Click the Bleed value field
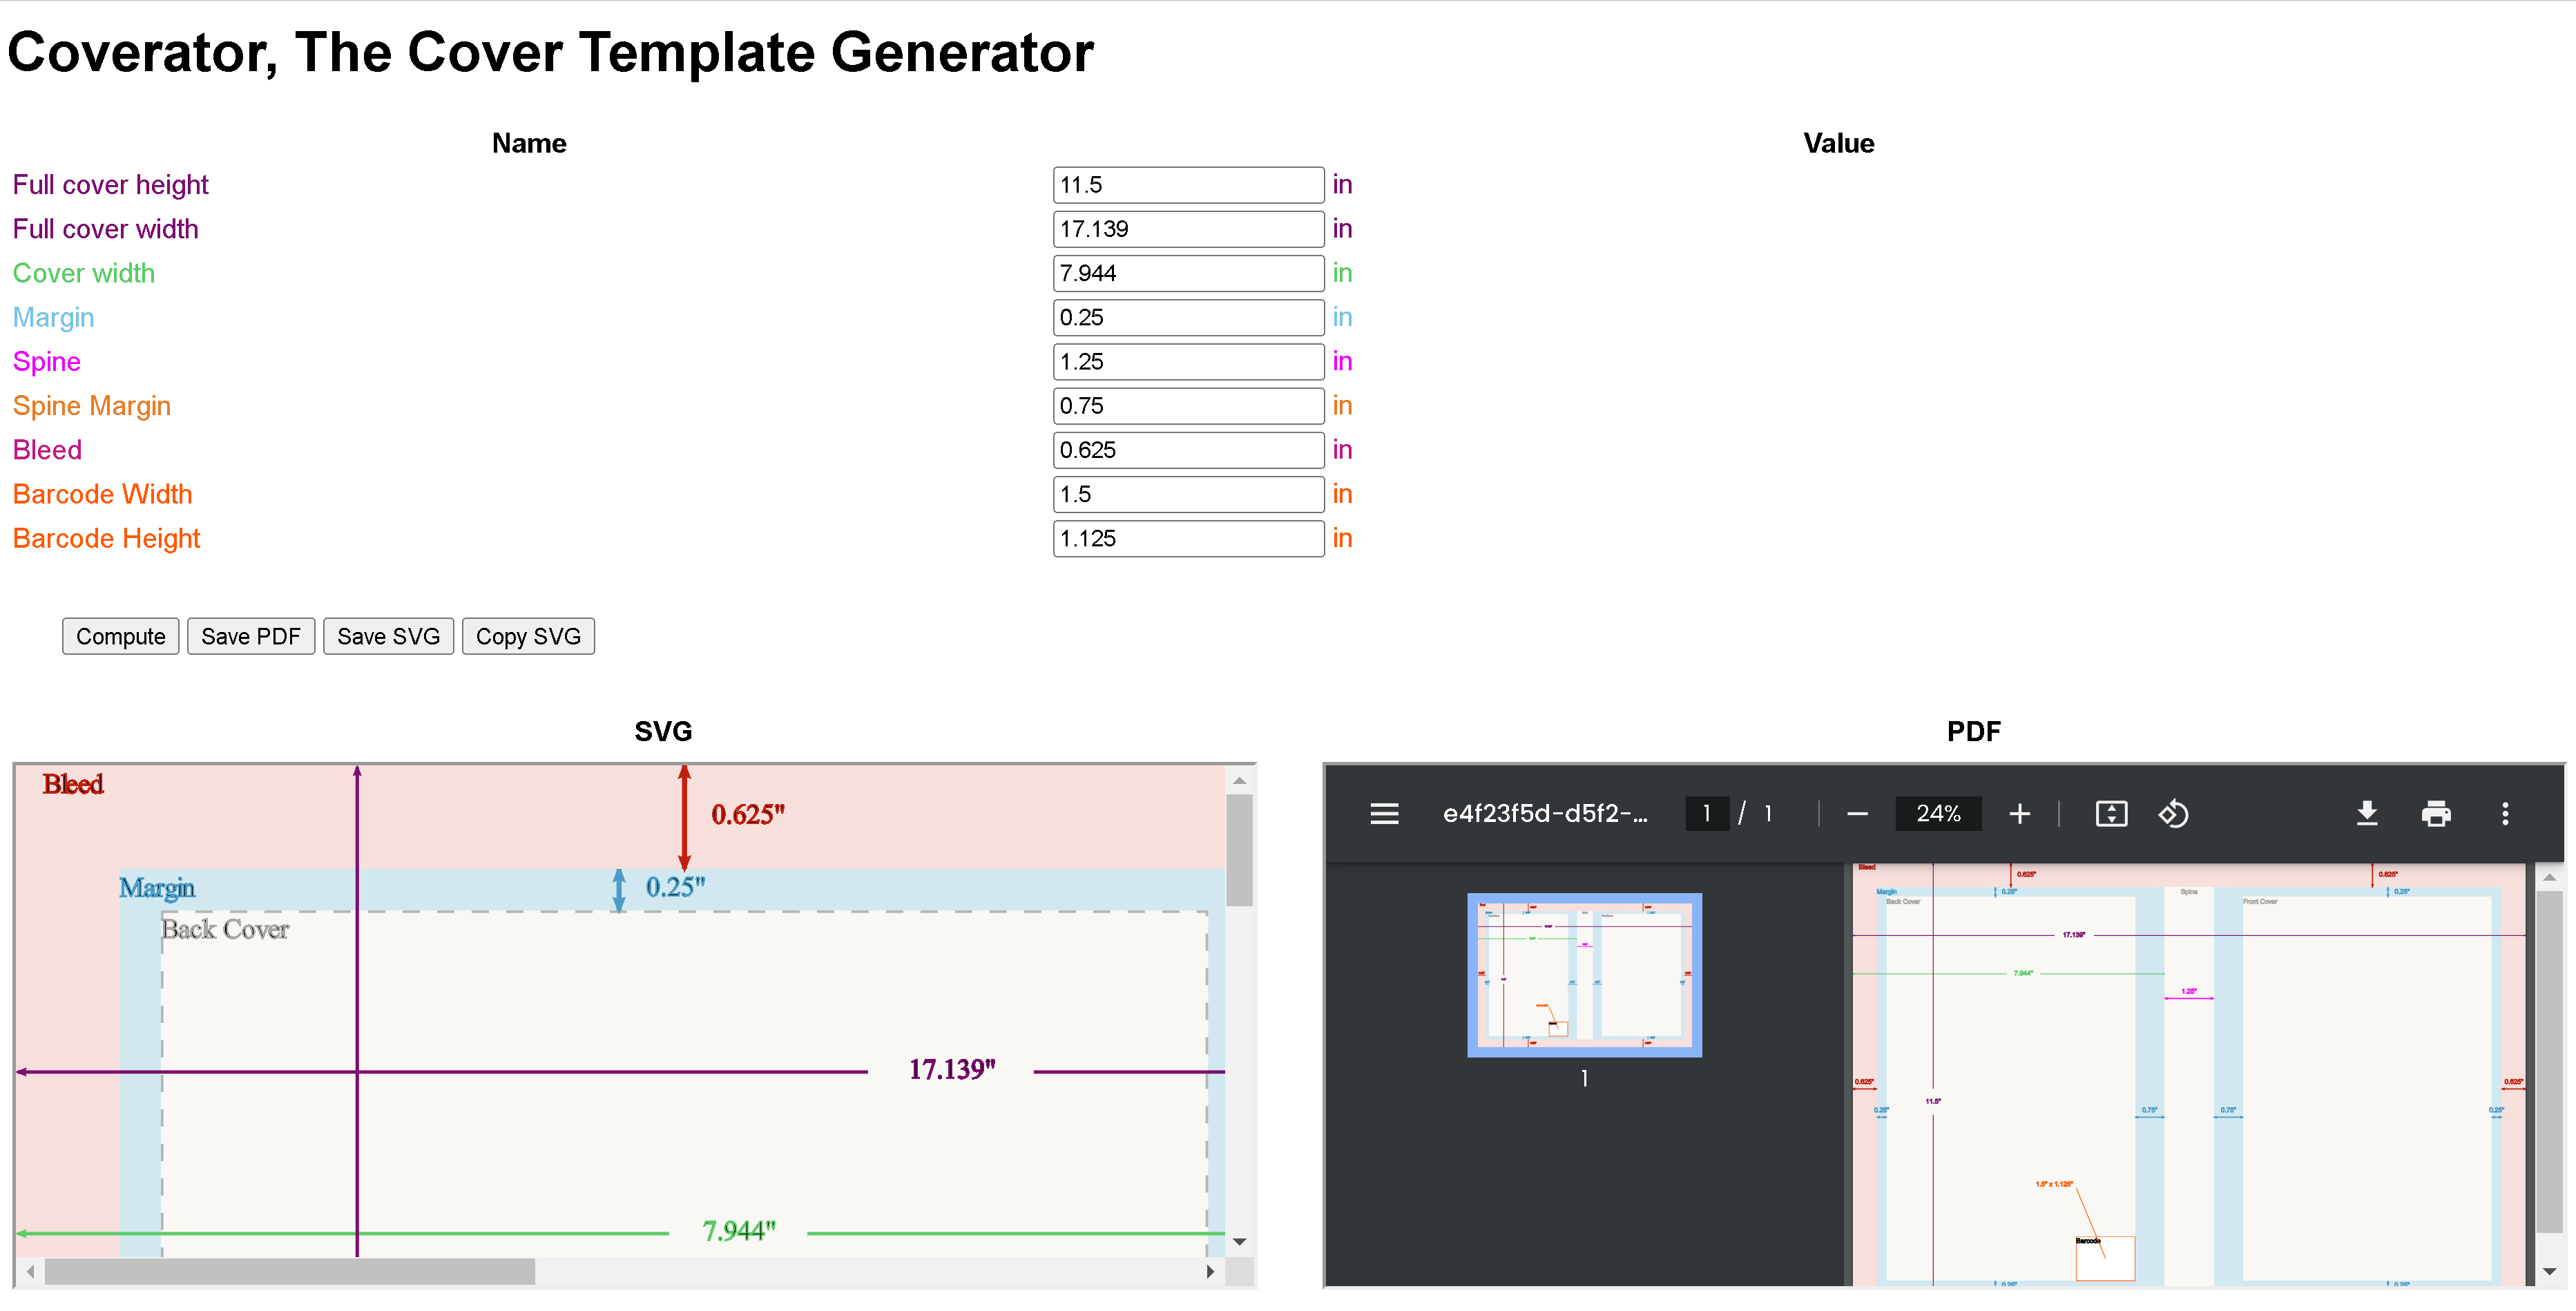 coord(1188,450)
